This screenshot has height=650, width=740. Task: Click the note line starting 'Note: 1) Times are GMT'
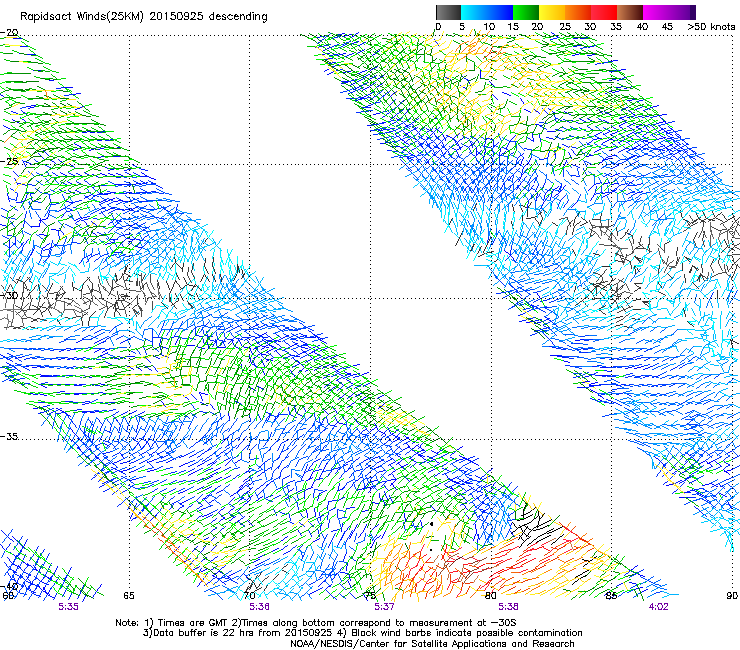pyautogui.click(x=316, y=623)
